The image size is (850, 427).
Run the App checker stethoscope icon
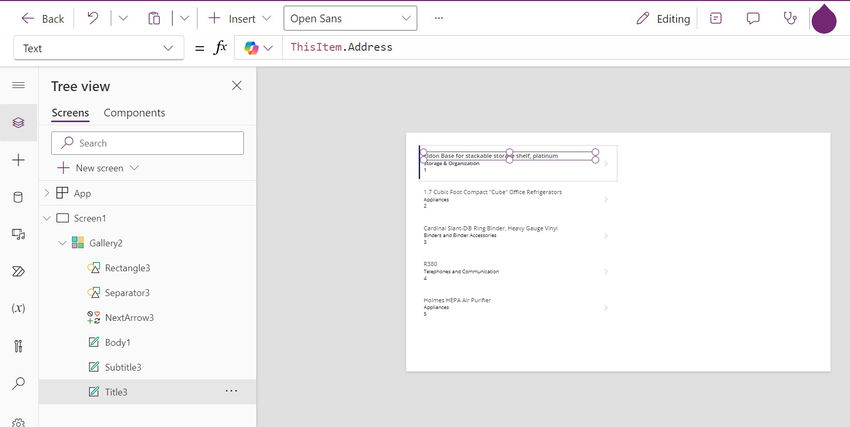[790, 18]
